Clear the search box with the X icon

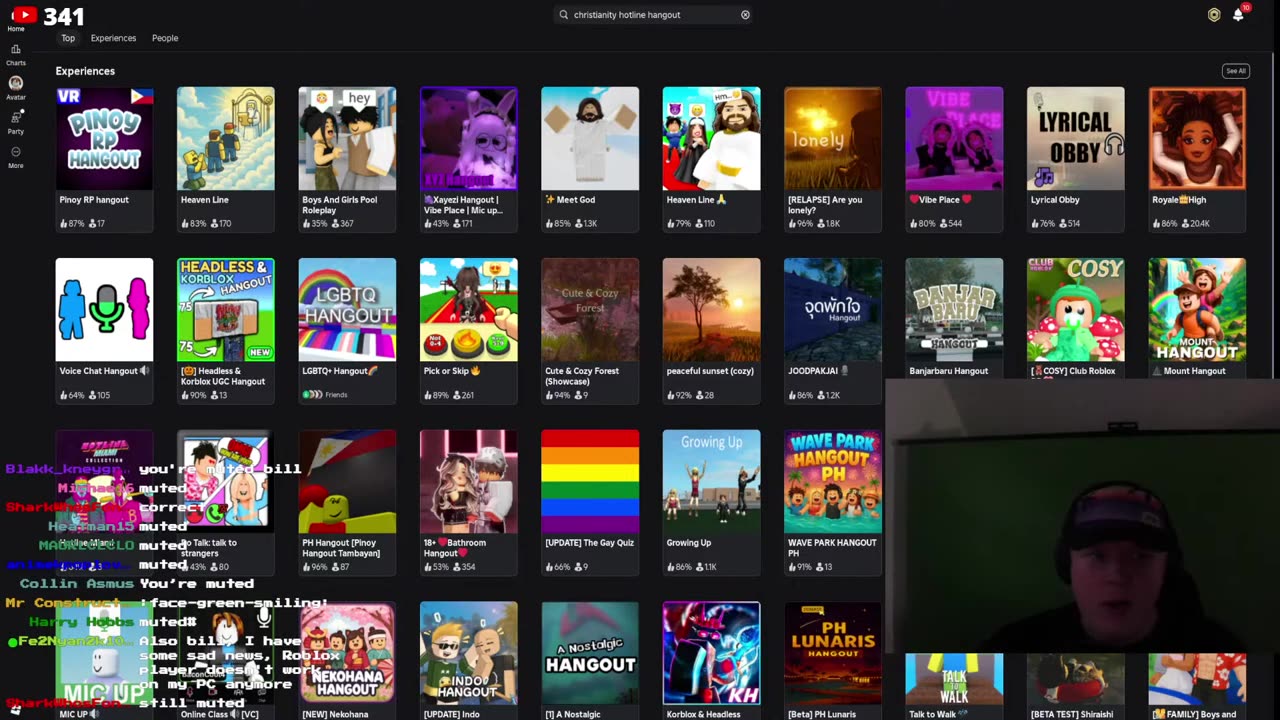745,15
